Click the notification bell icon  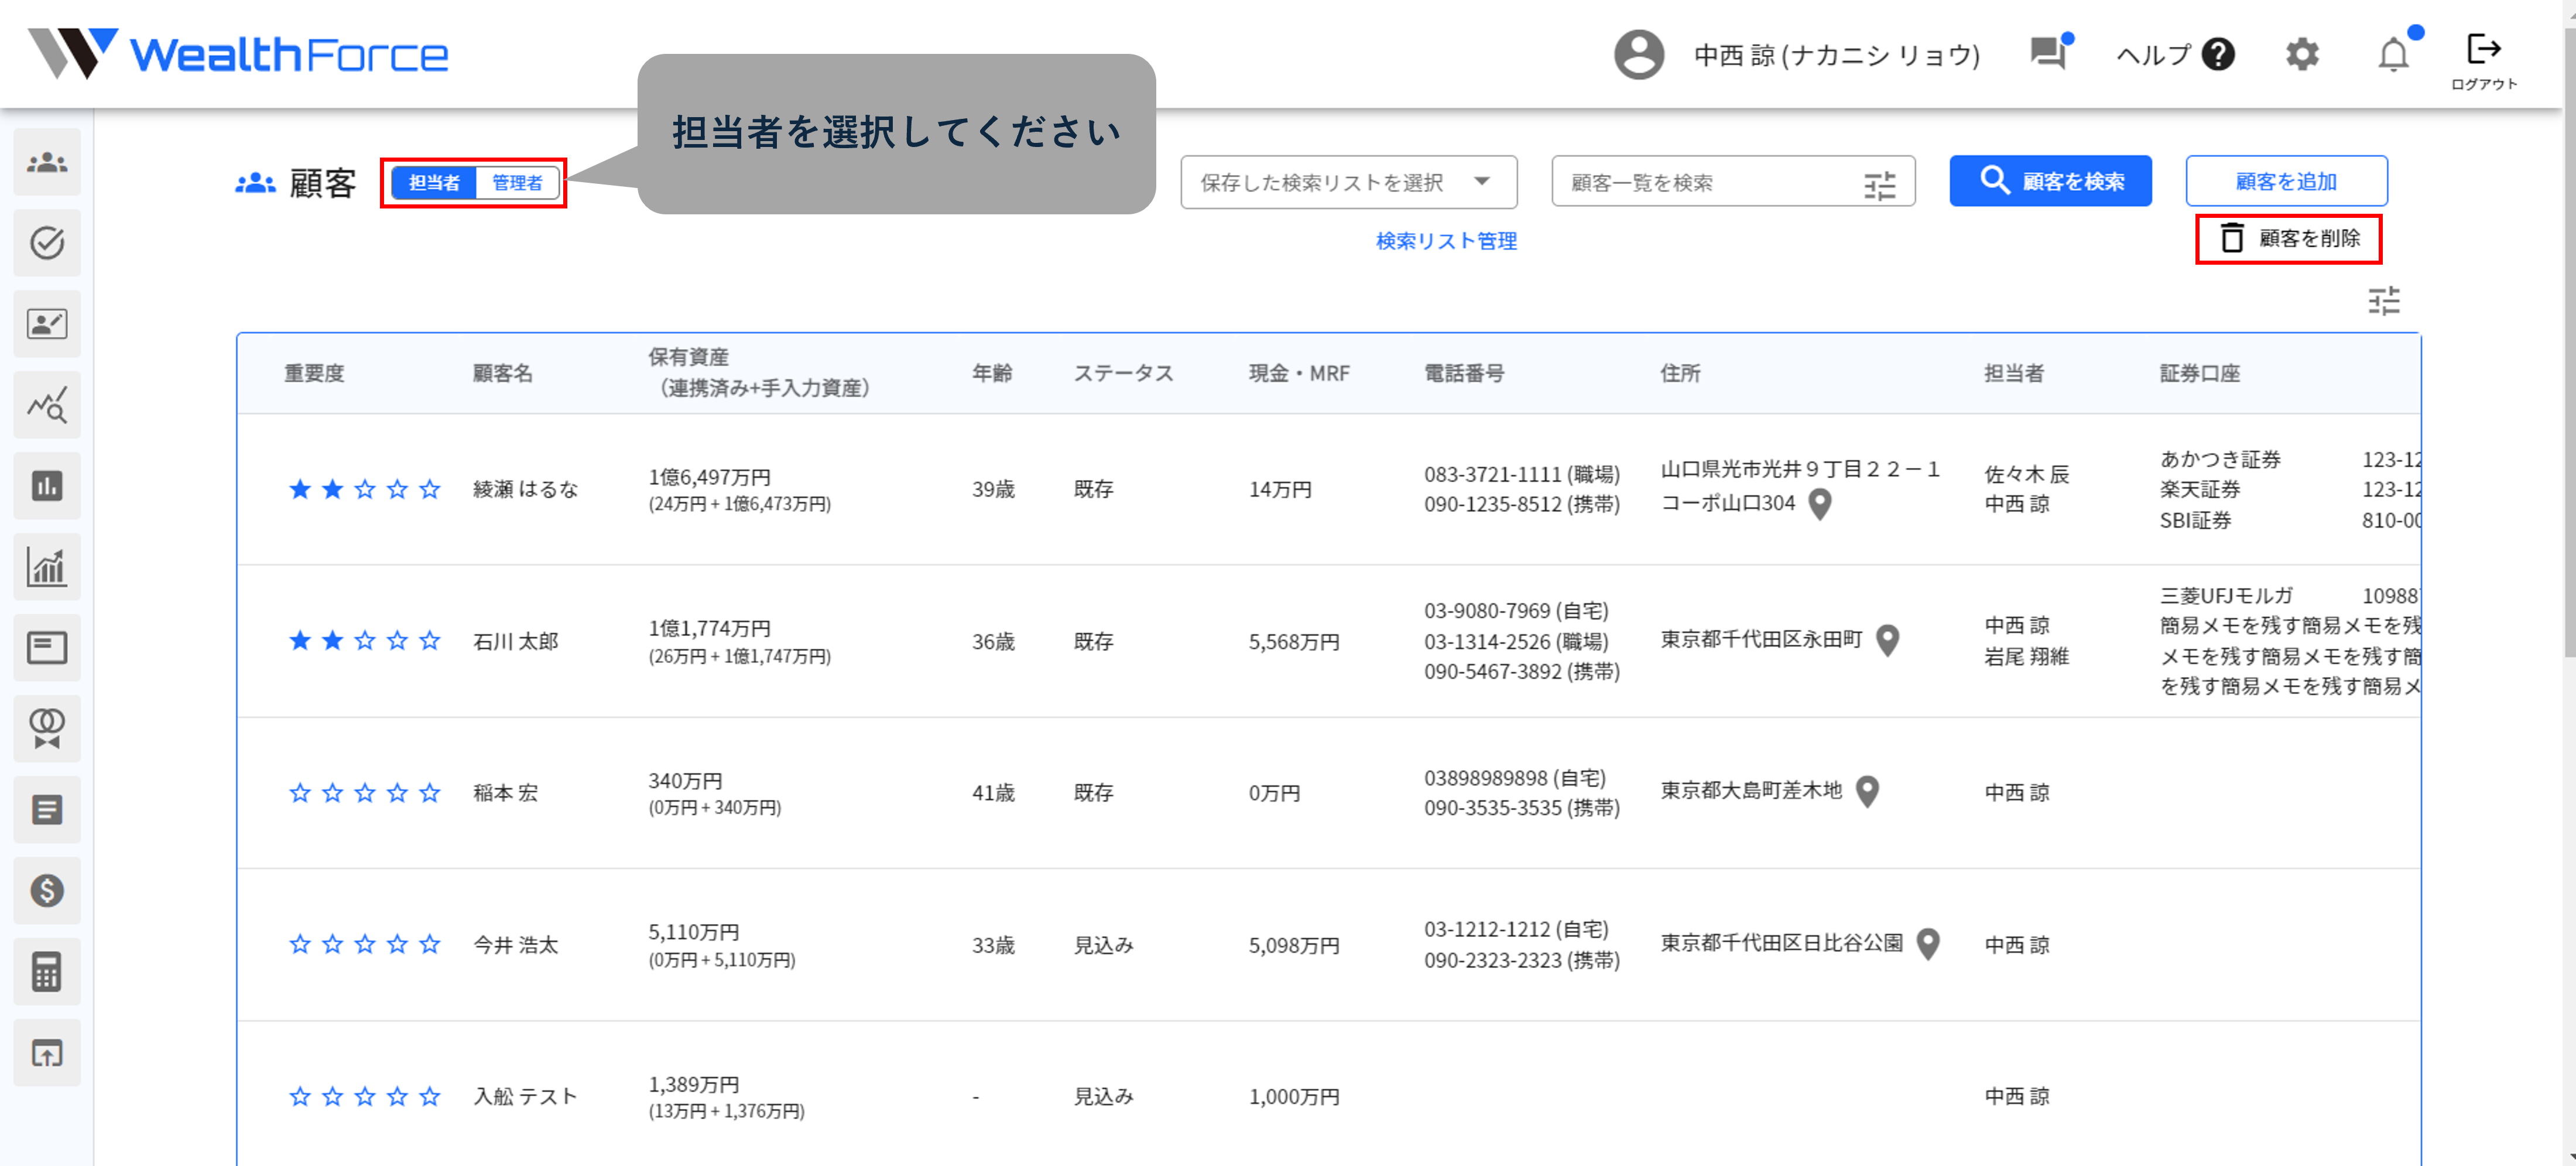tap(2393, 54)
